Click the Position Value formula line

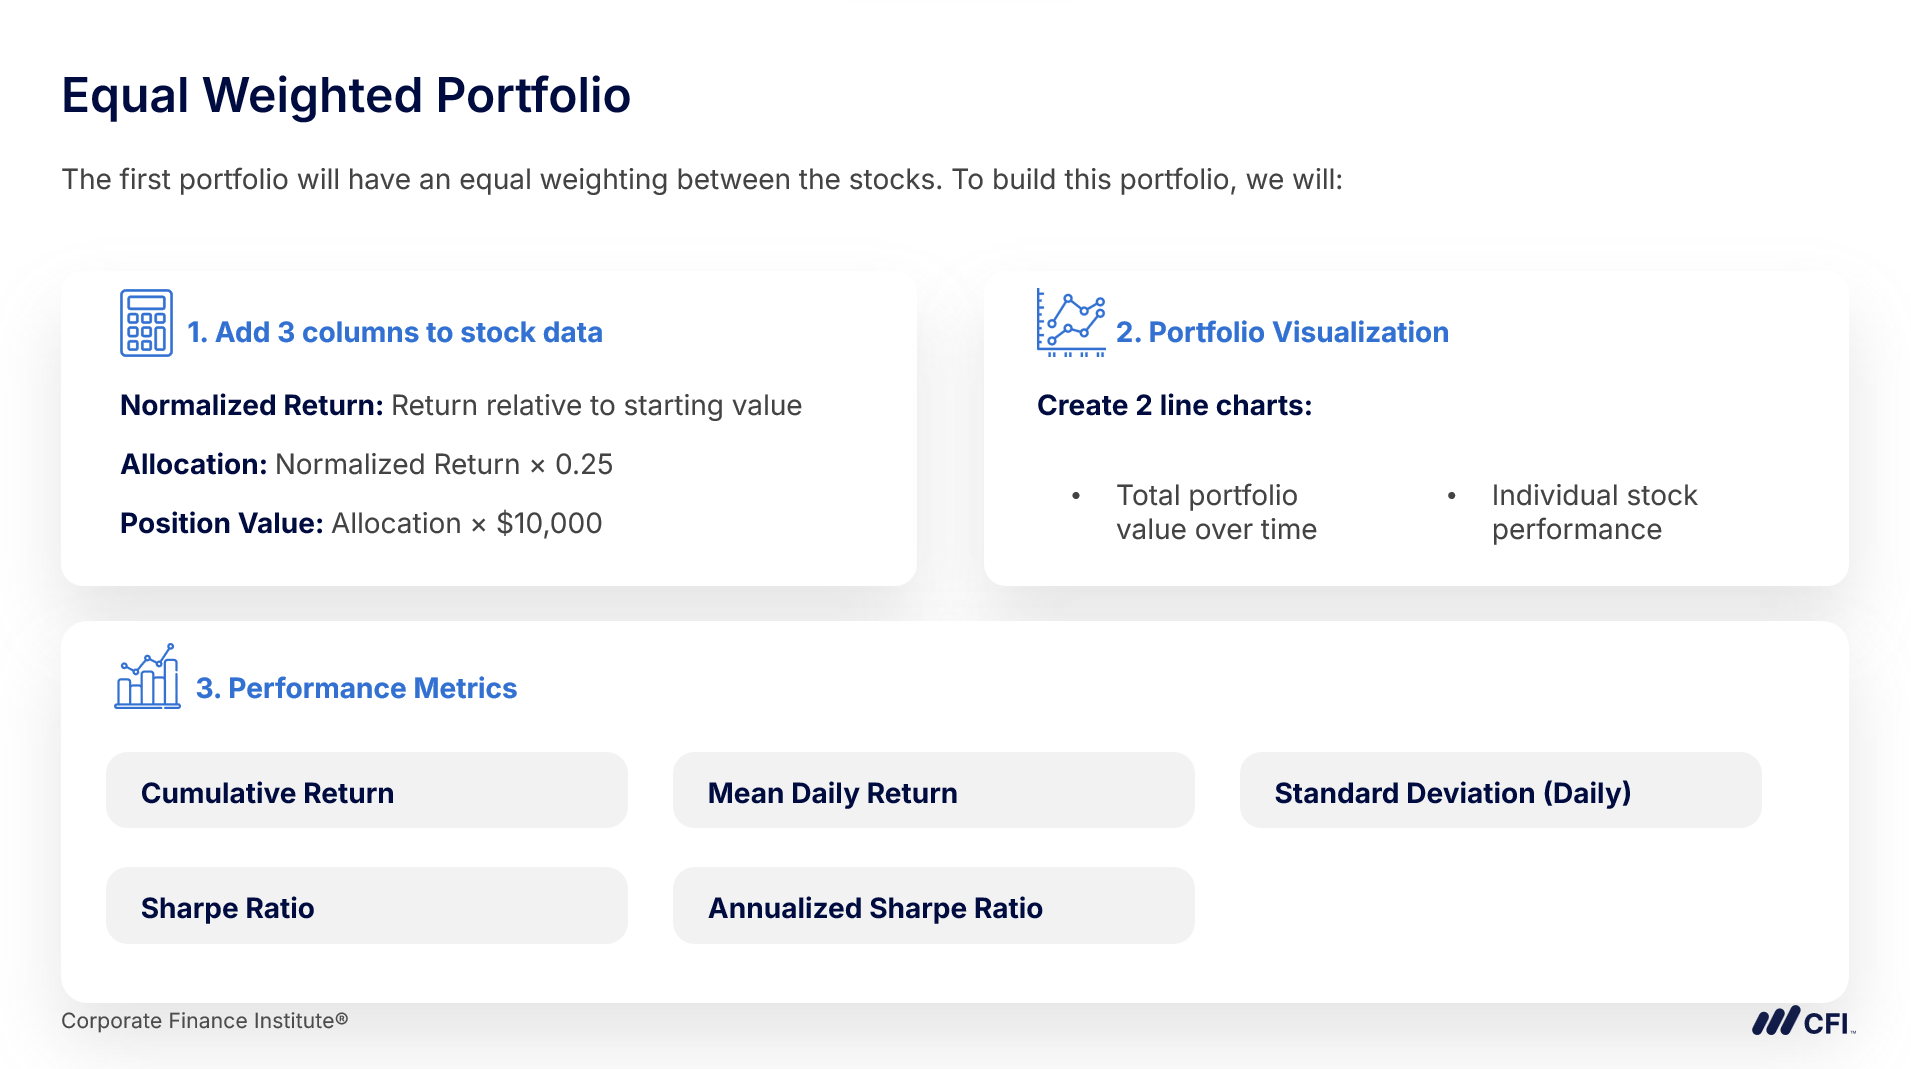pyautogui.click(x=361, y=523)
